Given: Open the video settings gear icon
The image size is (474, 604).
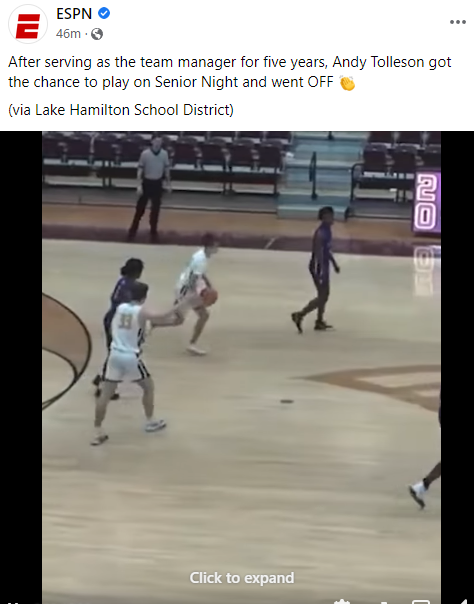Looking at the screenshot, I should (x=341, y=601).
